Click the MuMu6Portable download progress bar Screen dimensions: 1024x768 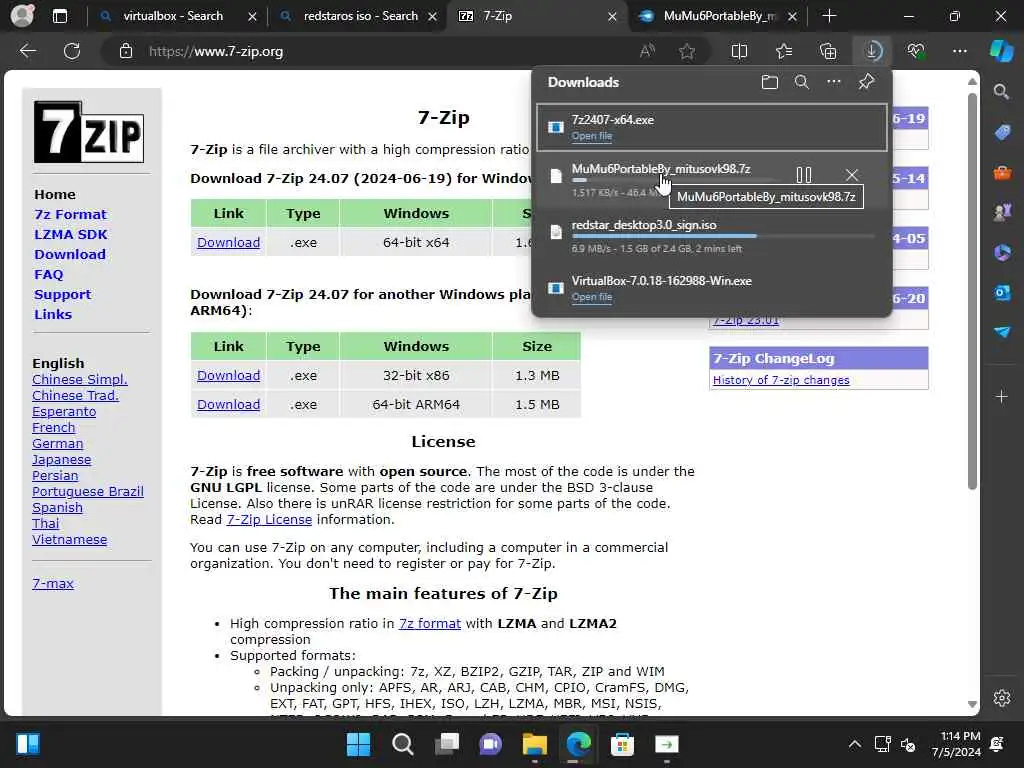pyautogui.click(x=676, y=180)
